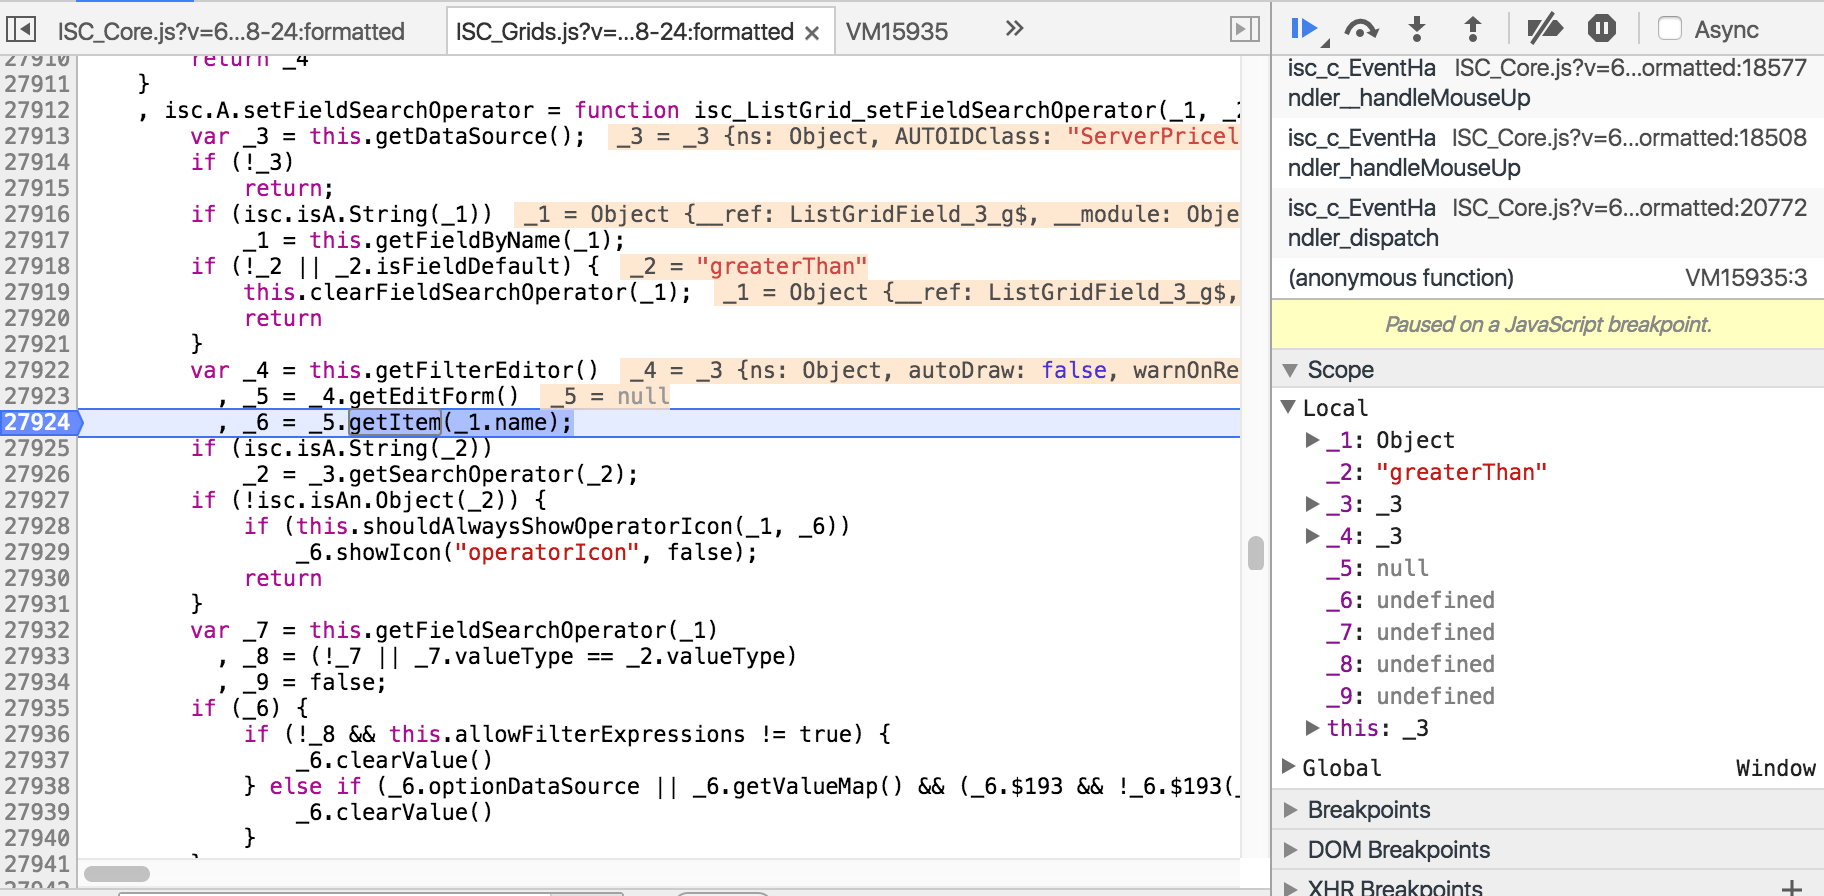Toggle breakpoint on line 27924
The width and height of the screenshot is (1824, 896).
click(x=38, y=422)
